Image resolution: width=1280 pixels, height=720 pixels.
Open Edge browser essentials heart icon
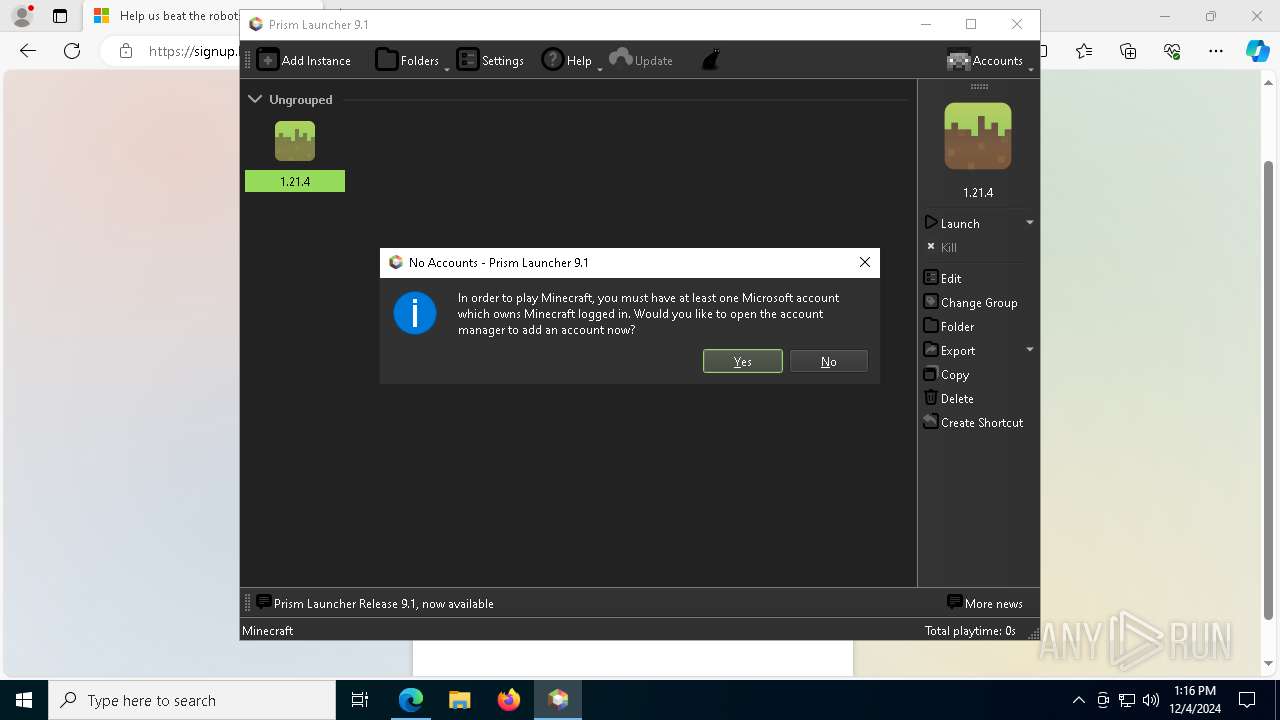pyautogui.click(x=1172, y=51)
